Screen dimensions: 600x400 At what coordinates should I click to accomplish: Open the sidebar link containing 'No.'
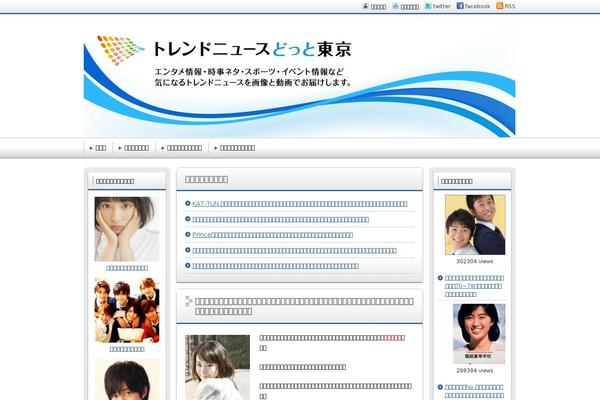pos(474,392)
